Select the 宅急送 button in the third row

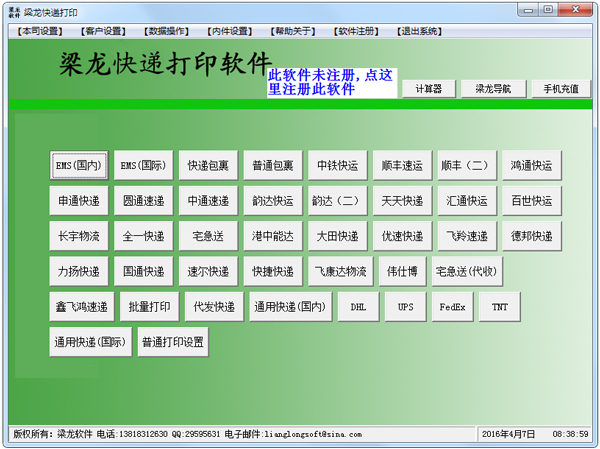point(208,236)
